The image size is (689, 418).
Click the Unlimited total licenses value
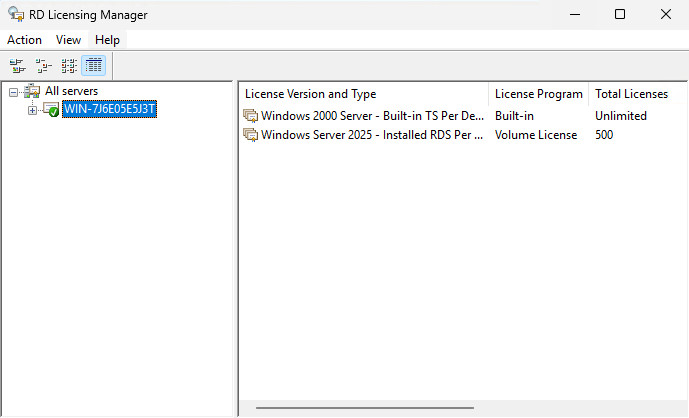[620, 116]
